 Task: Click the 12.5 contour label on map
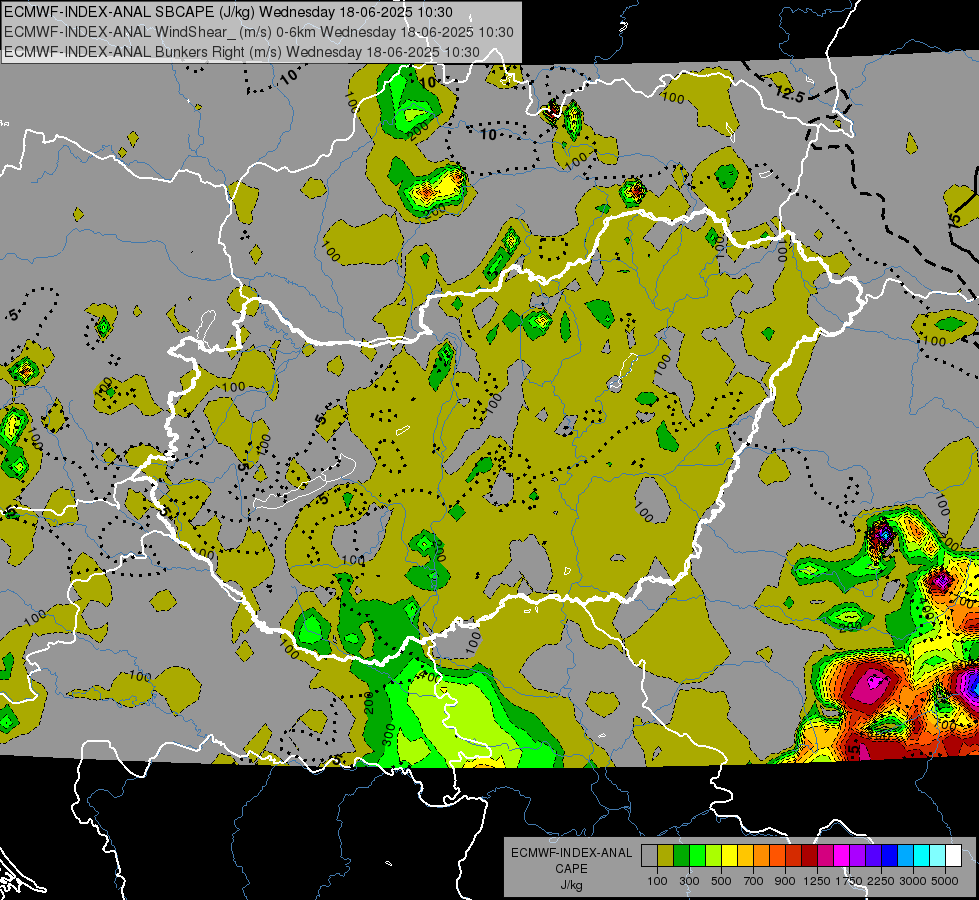coord(789,94)
